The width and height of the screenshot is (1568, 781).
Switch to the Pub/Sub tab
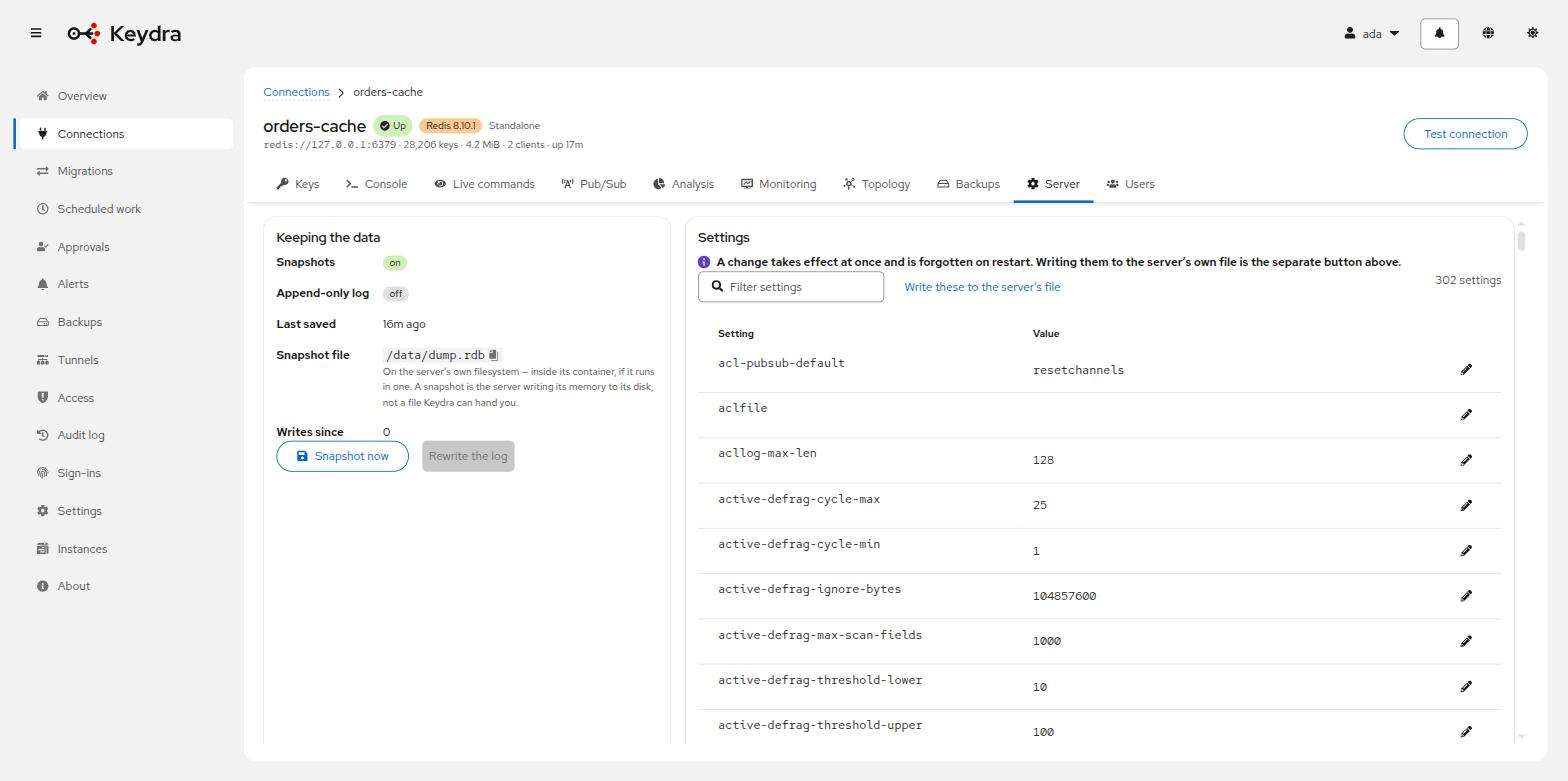point(594,184)
